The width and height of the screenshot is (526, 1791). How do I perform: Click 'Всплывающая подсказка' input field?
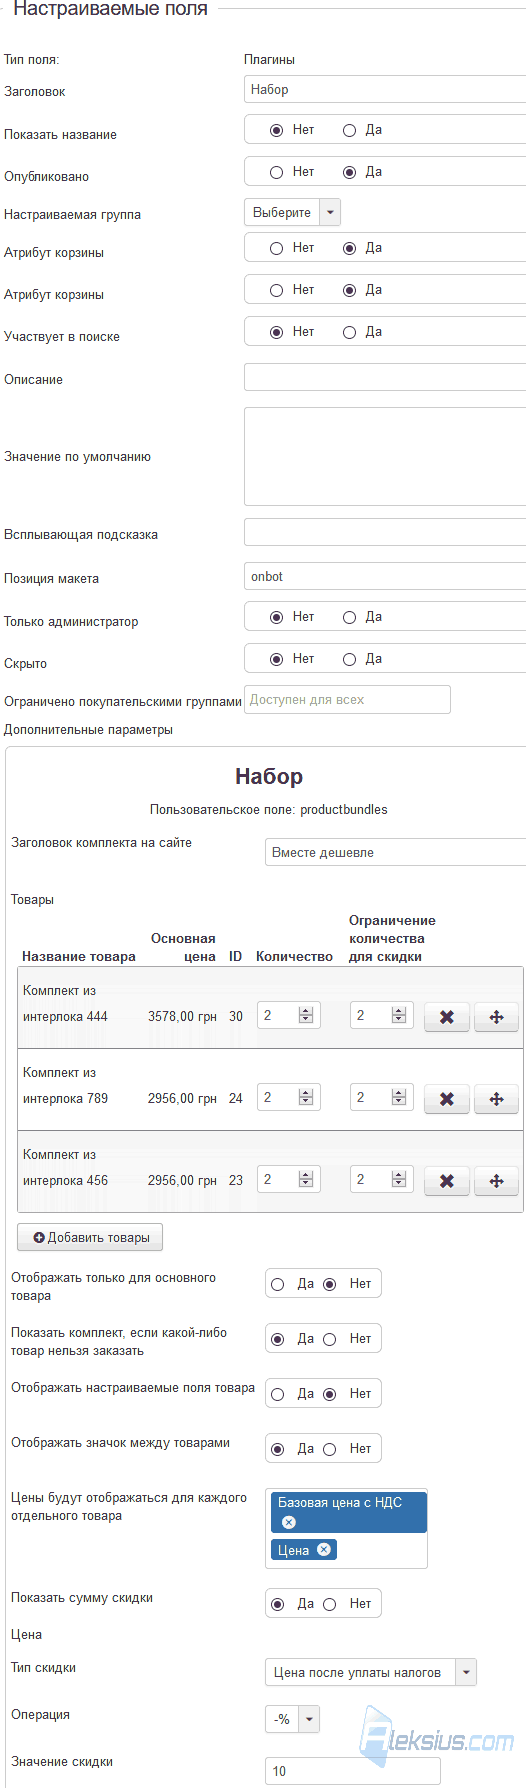pos(385,532)
